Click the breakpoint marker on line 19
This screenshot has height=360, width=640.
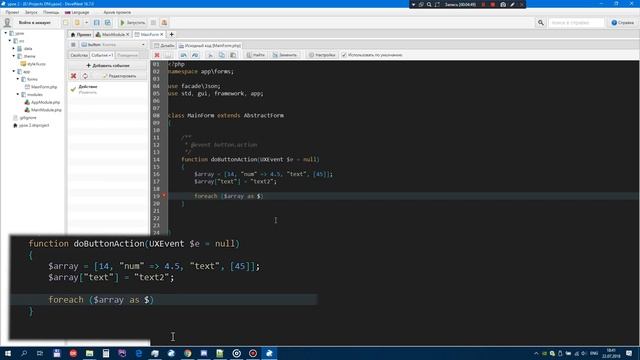tap(164, 196)
